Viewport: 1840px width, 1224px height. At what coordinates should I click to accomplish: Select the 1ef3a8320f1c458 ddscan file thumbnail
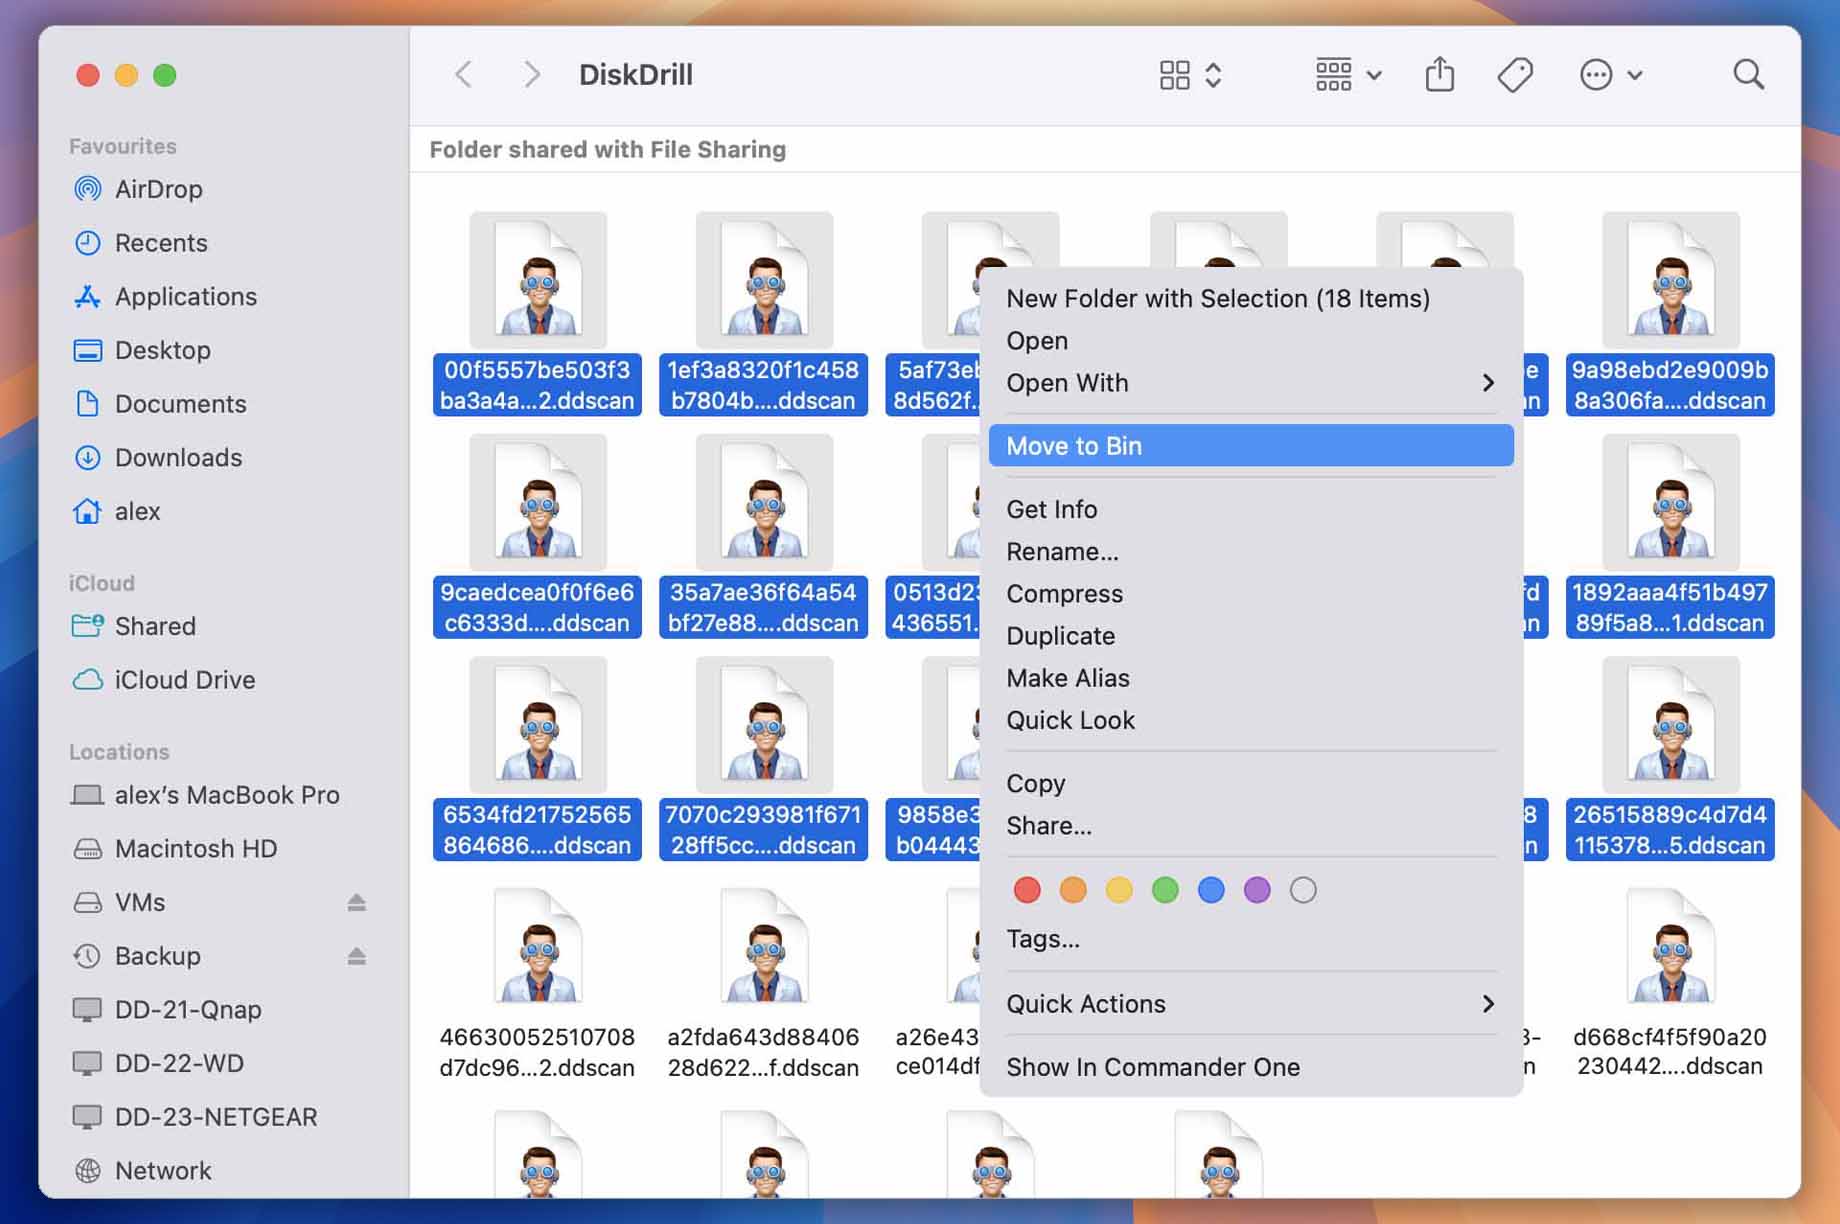764,280
